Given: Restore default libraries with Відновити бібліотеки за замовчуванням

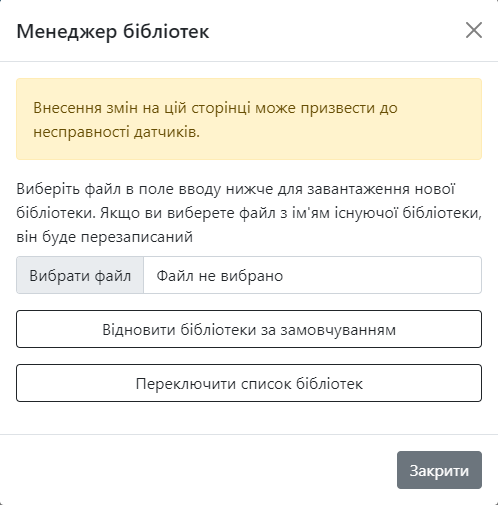Looking at the screenshot, I should tap(249, 329).
